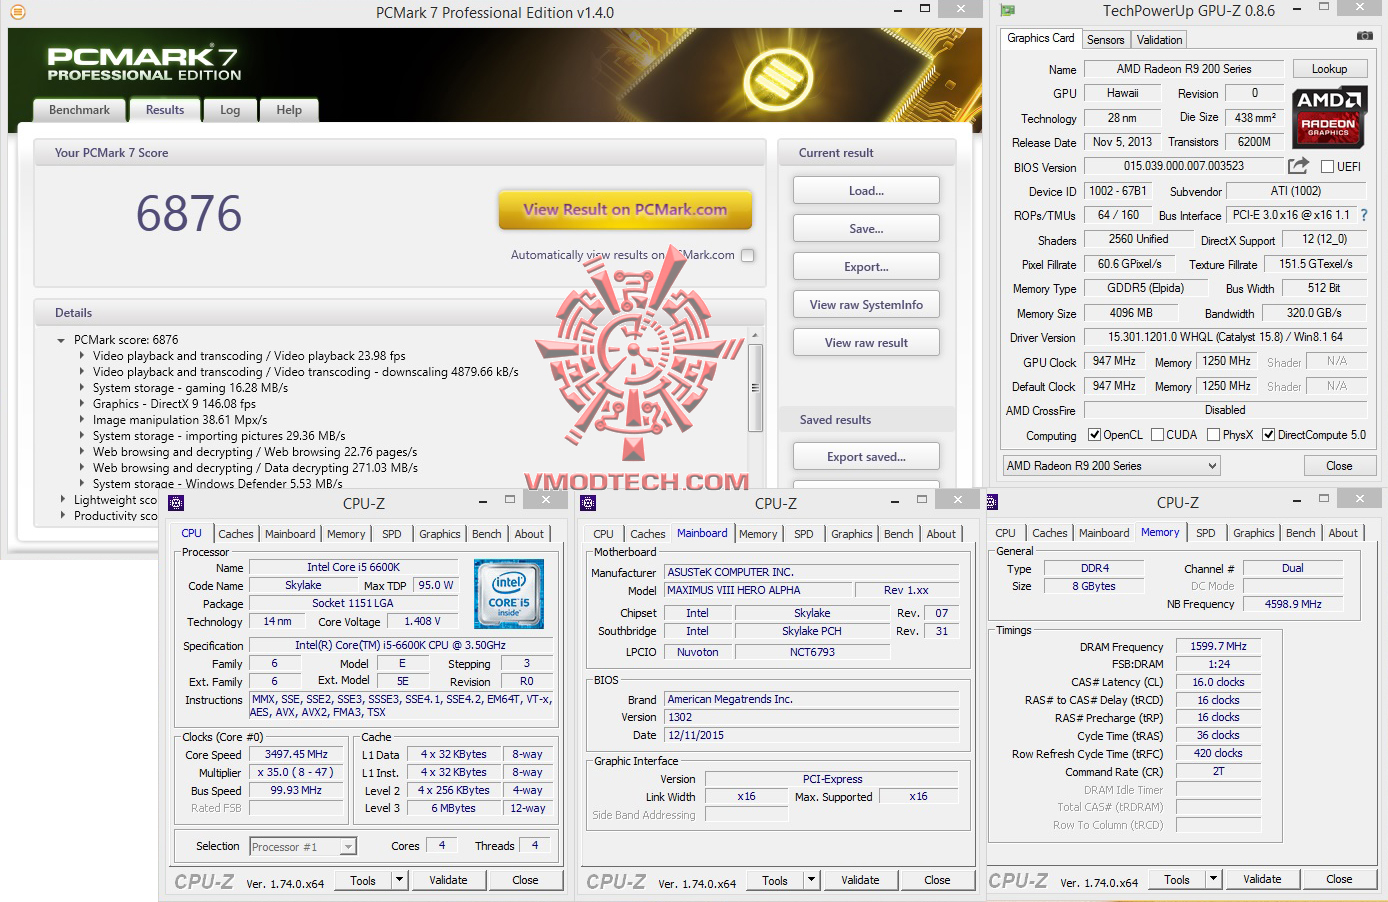Click the Intel Core i5 inside badge
1388x902 pixels.
pyautogui.click(x=509, y=594)
